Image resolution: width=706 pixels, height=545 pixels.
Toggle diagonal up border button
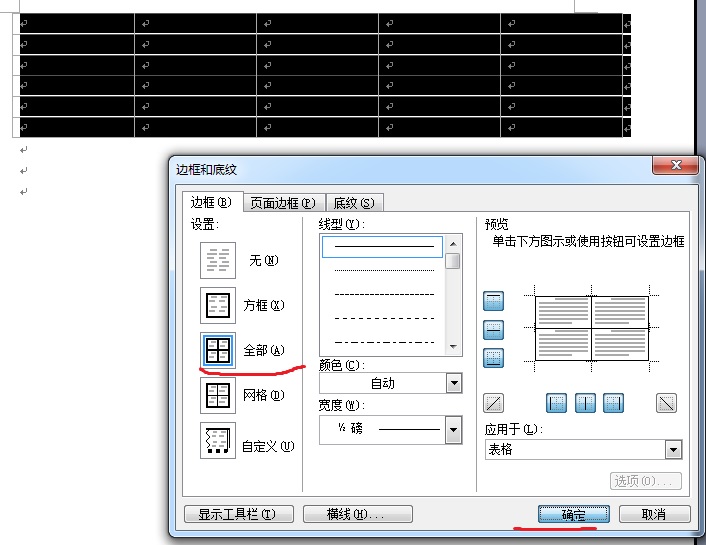pos(493,403)
